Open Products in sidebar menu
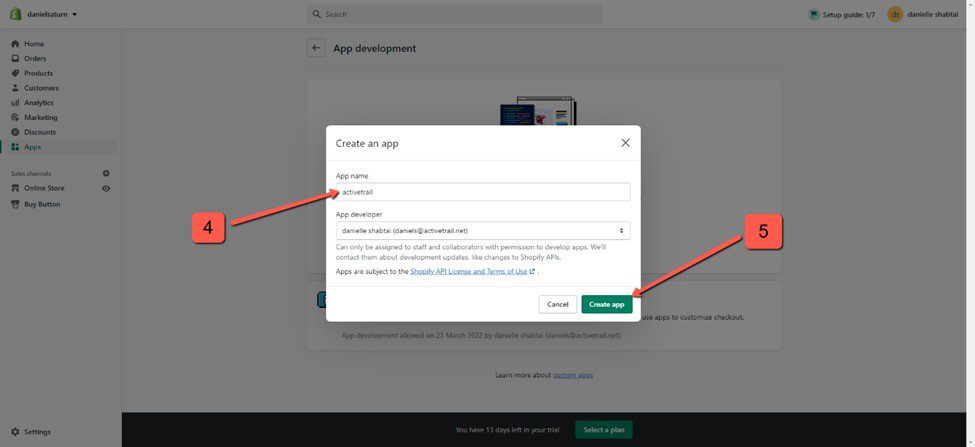The image size is (975, 447). pos(38,73)
